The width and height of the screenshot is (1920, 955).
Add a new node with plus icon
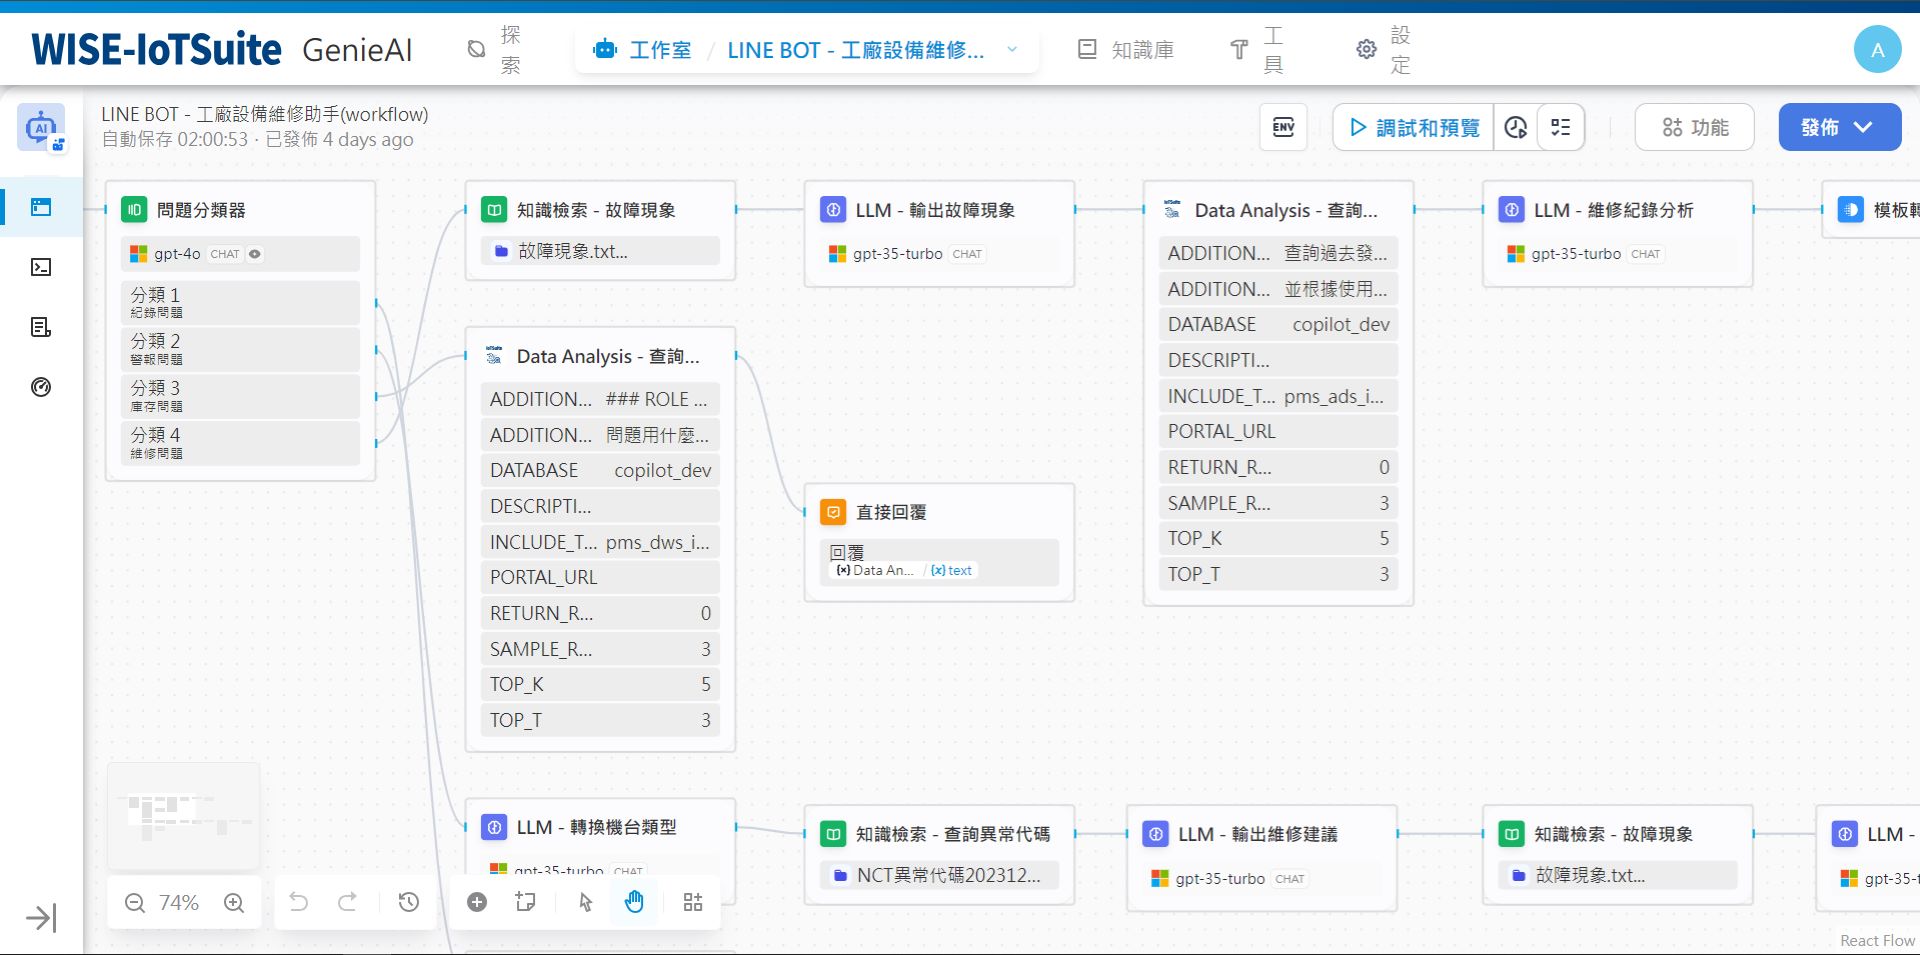pos(477,902)
